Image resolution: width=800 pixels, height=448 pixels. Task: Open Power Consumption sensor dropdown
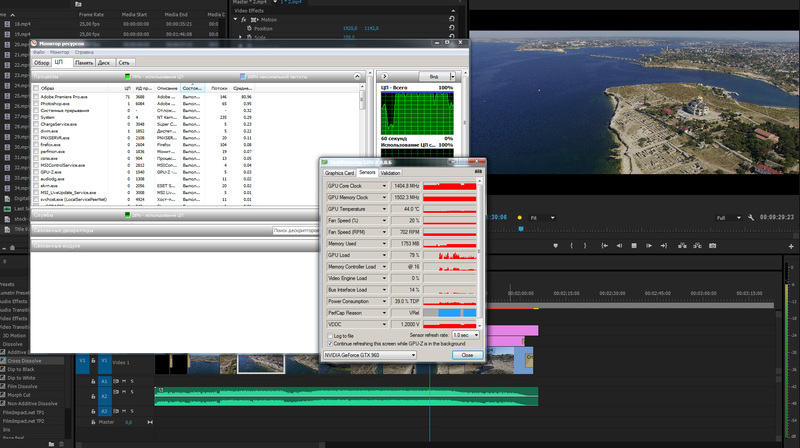pos(384,301)
